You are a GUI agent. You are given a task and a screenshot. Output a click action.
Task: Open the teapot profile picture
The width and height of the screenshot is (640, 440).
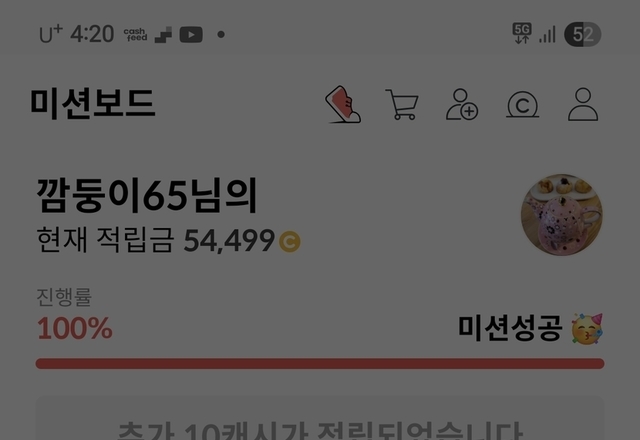pos(562,215)
